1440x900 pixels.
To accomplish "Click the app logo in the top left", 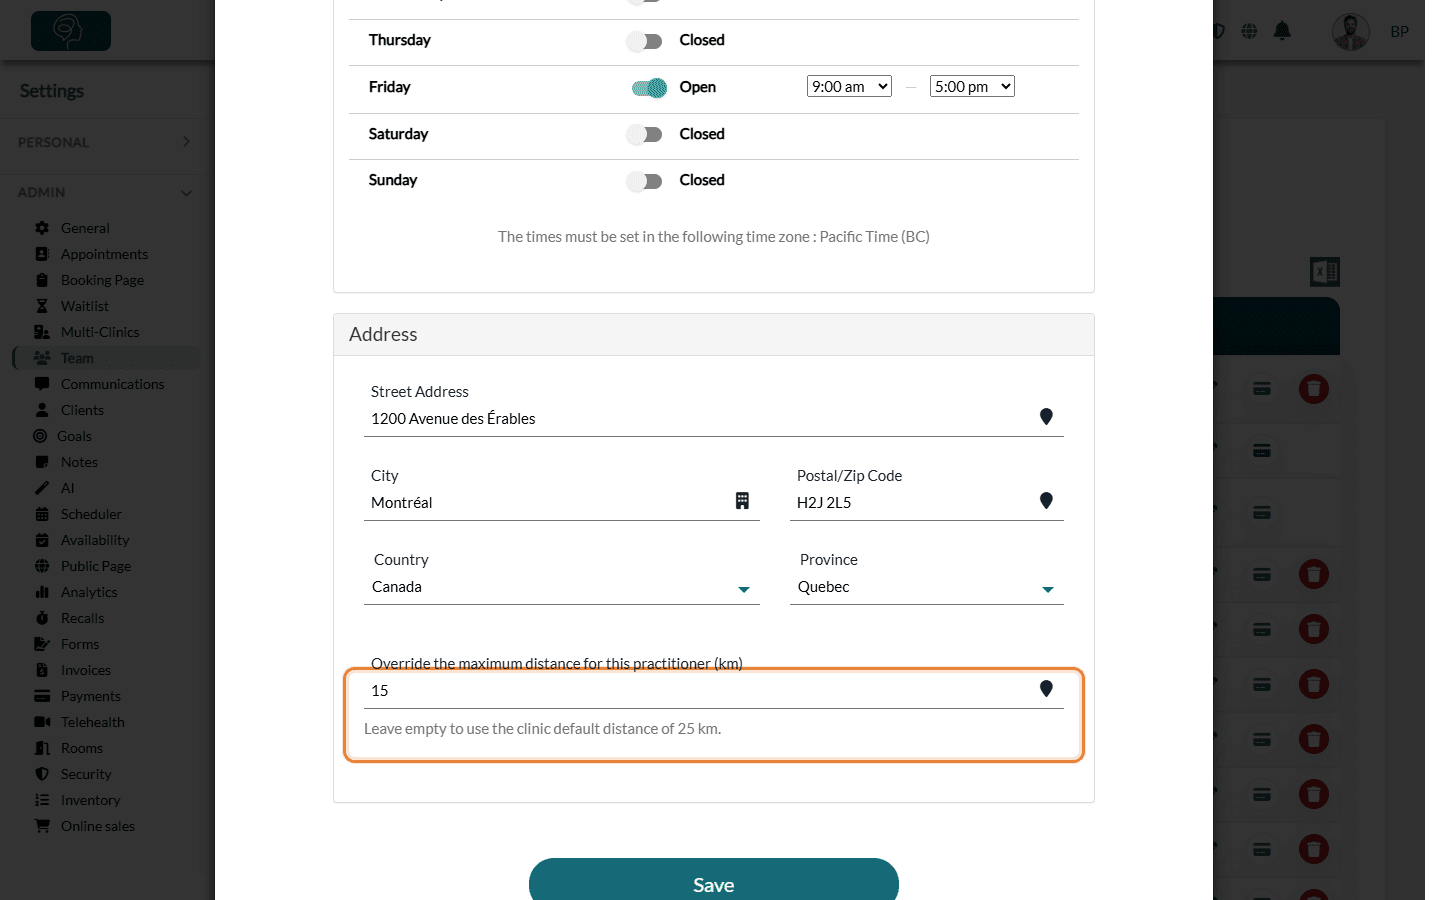I will pos(71,31).
